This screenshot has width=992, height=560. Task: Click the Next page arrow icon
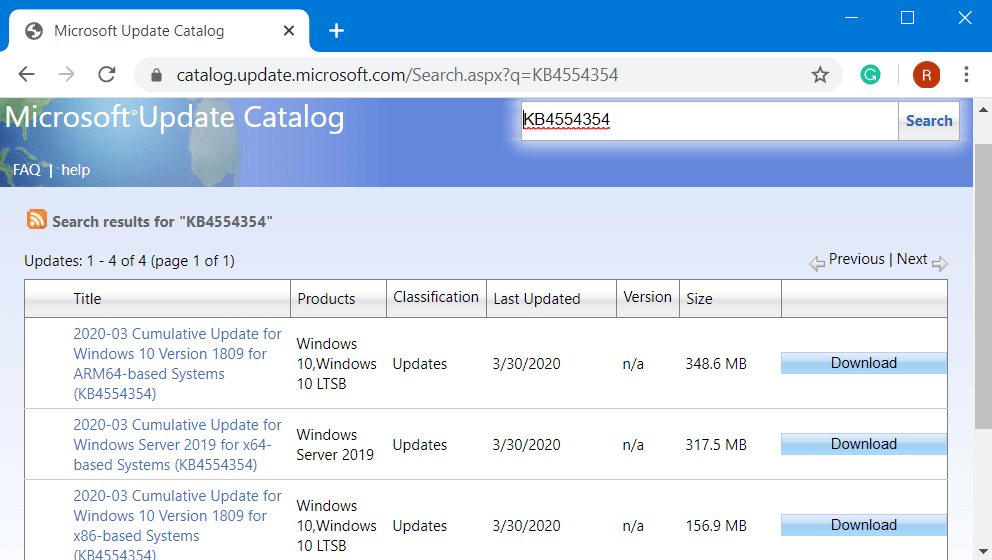coord(939,263)
